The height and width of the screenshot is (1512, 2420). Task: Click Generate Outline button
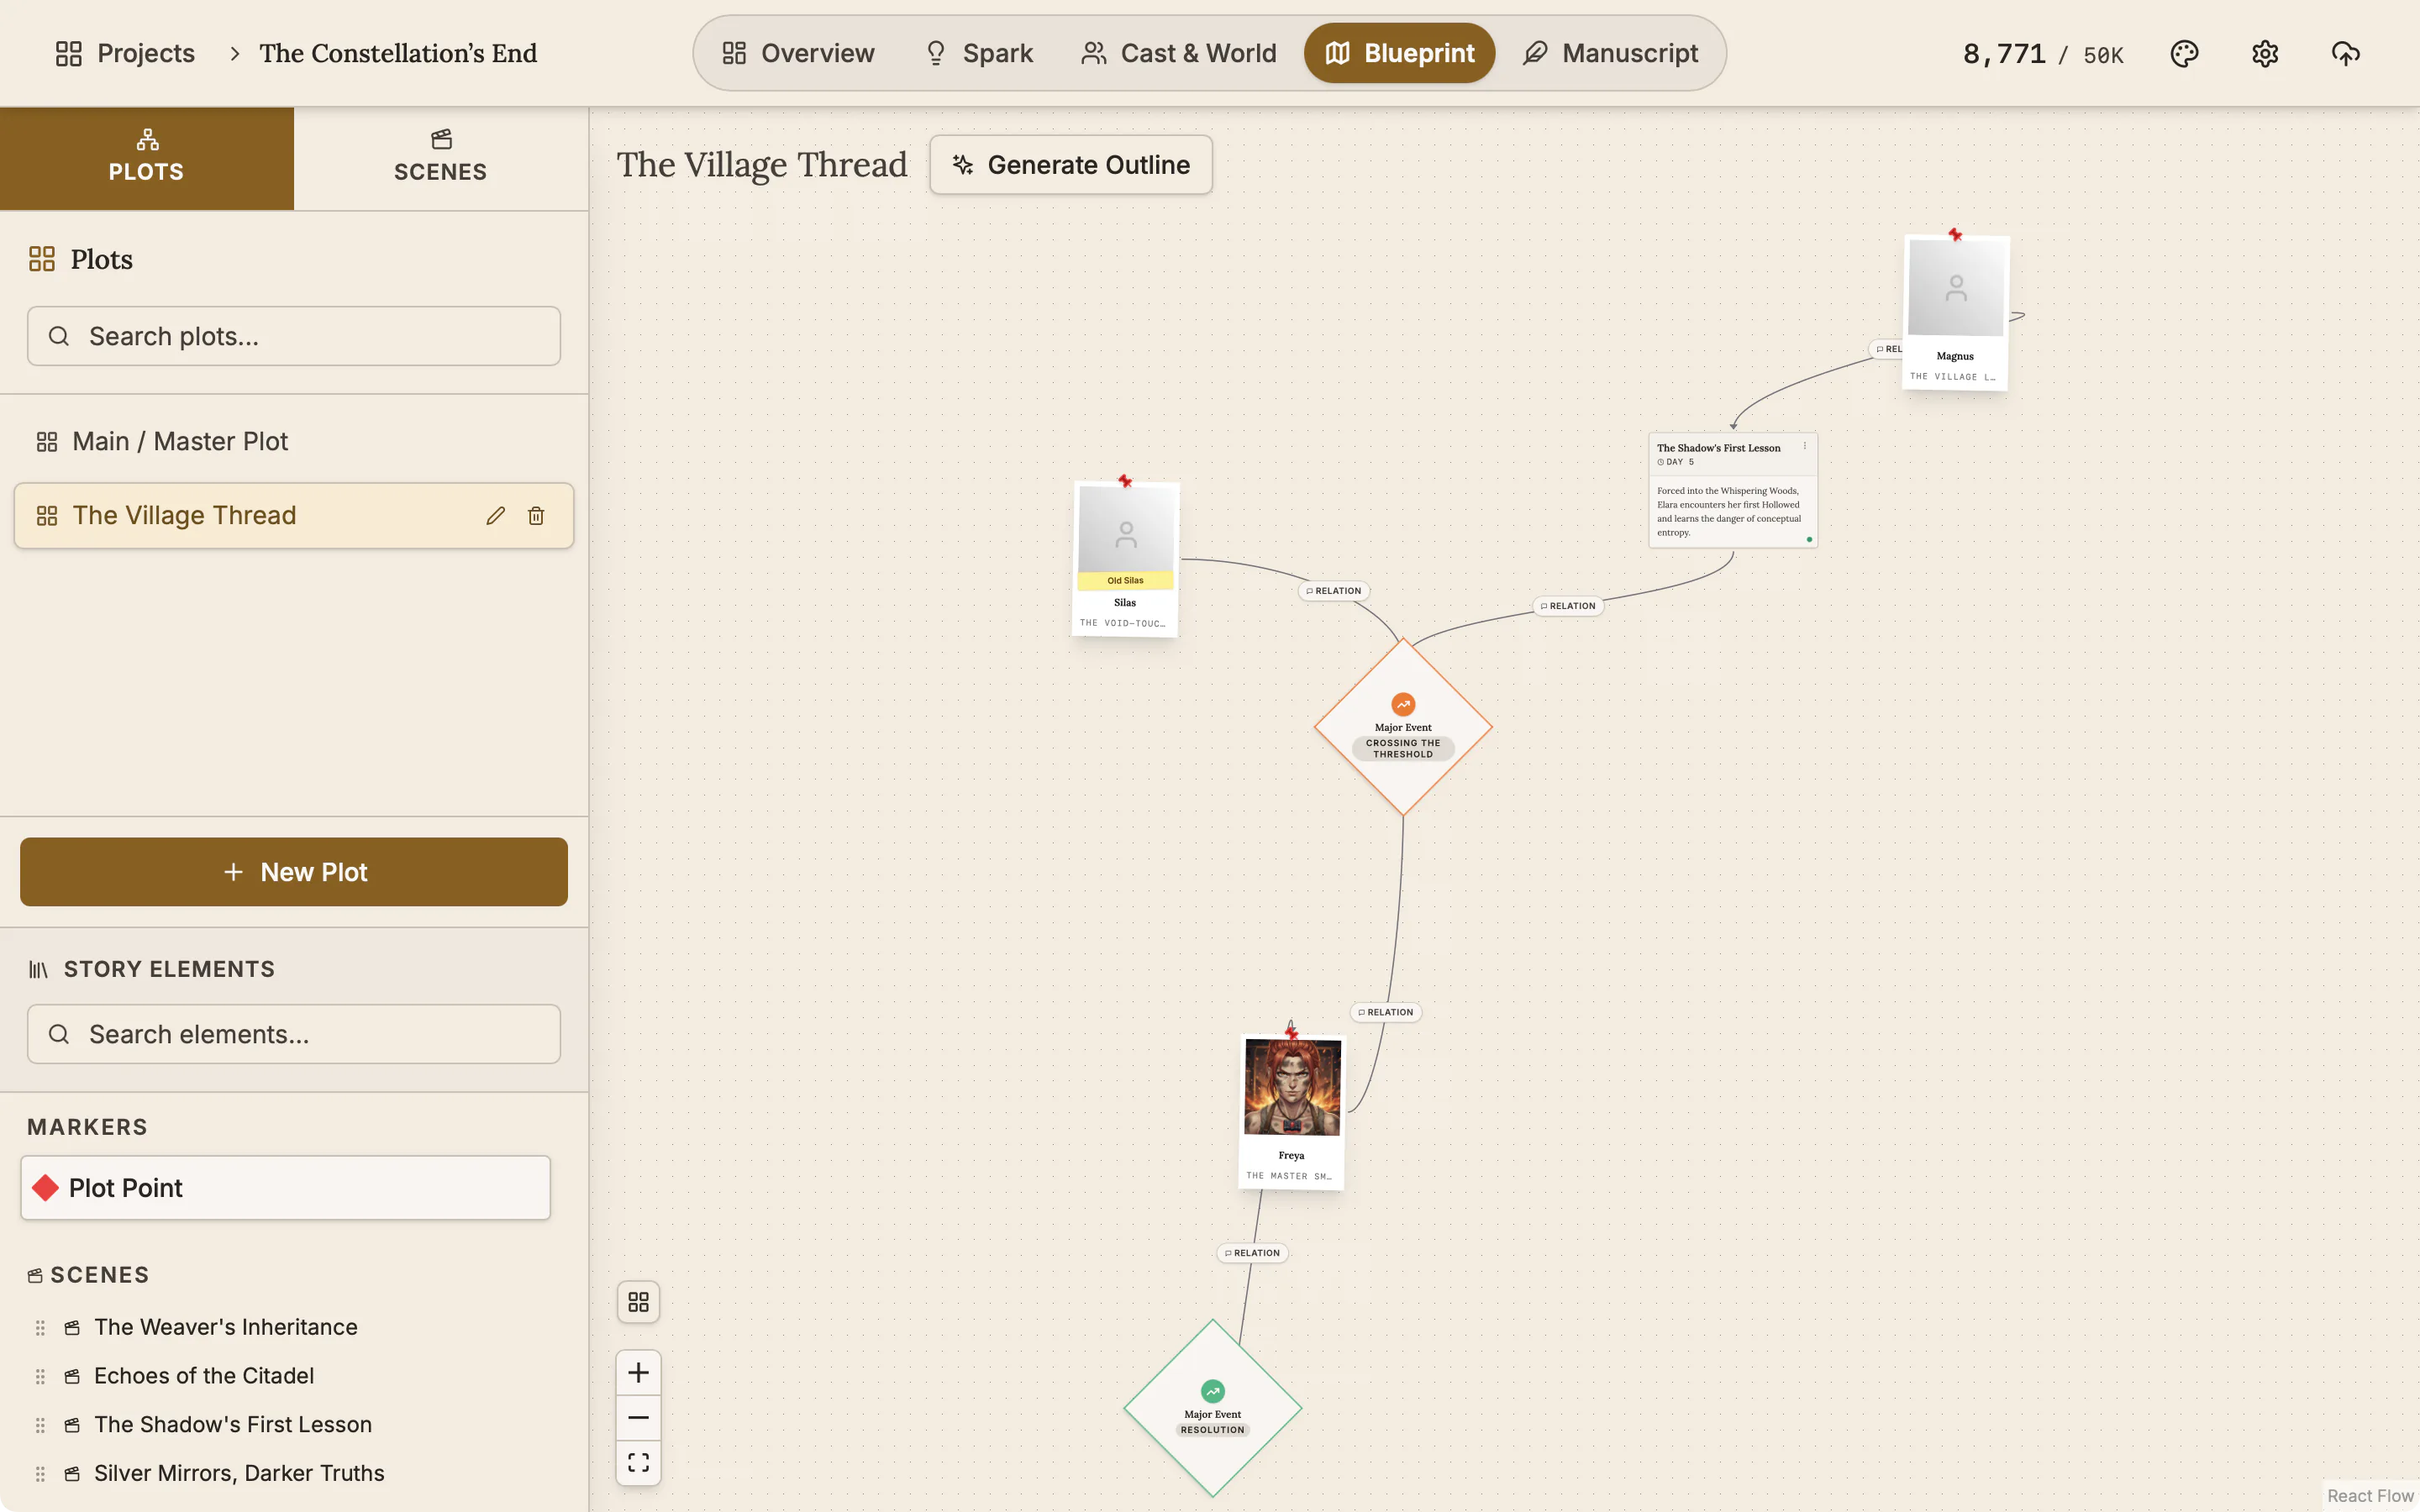[x=1071, y=165]
